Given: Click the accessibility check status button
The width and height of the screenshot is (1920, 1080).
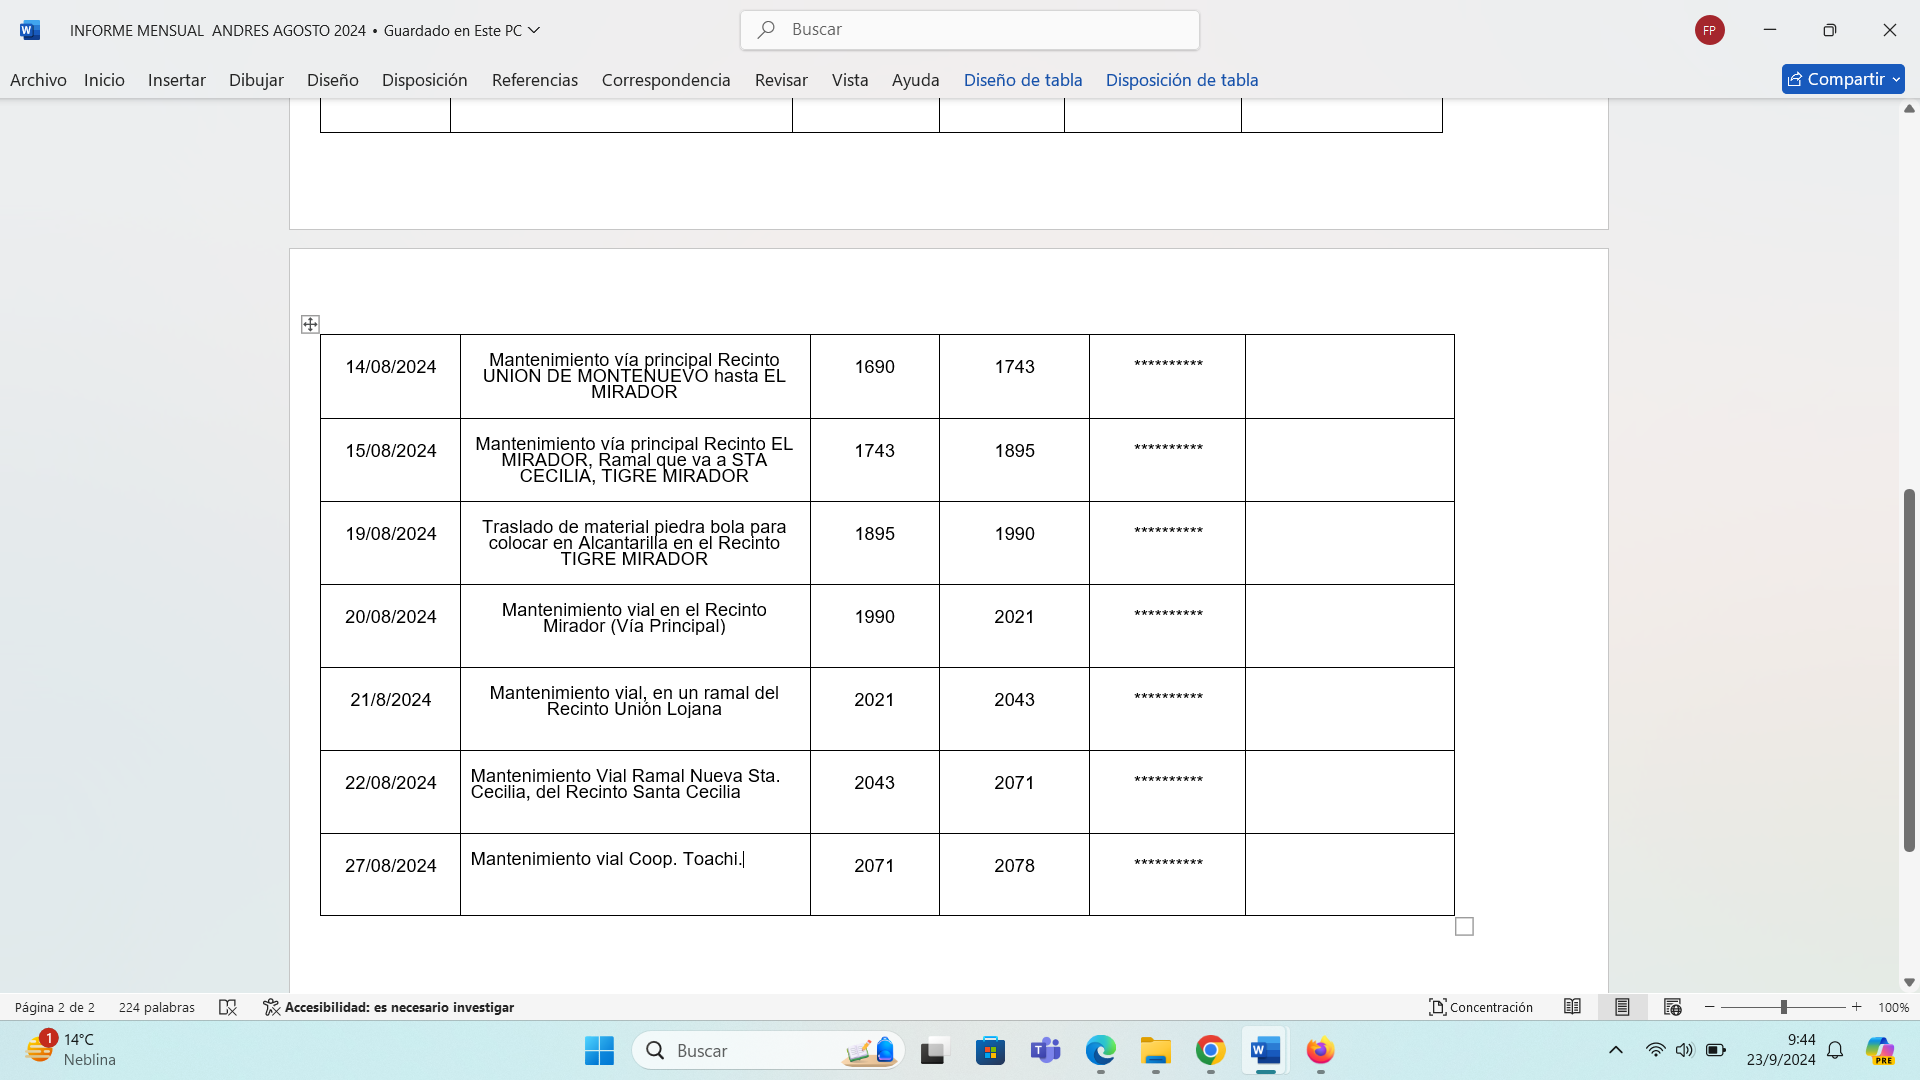Looking at the screenshot, I should [388, 1007].
